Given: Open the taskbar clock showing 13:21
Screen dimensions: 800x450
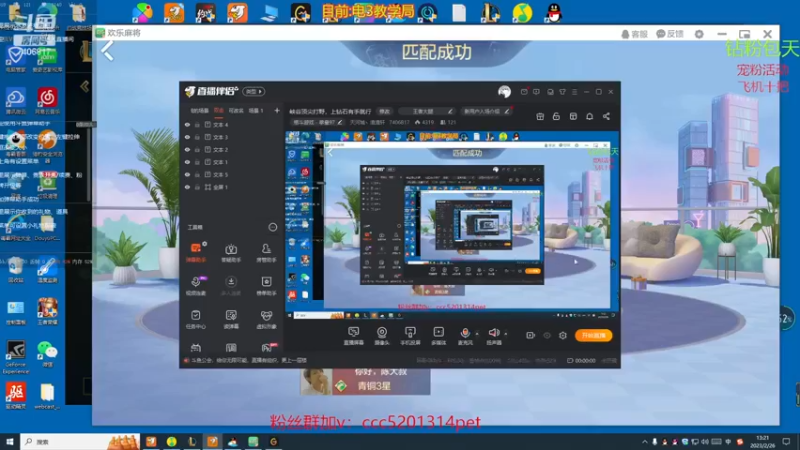Looking at the screenshot, I should (x=763, y=442).
